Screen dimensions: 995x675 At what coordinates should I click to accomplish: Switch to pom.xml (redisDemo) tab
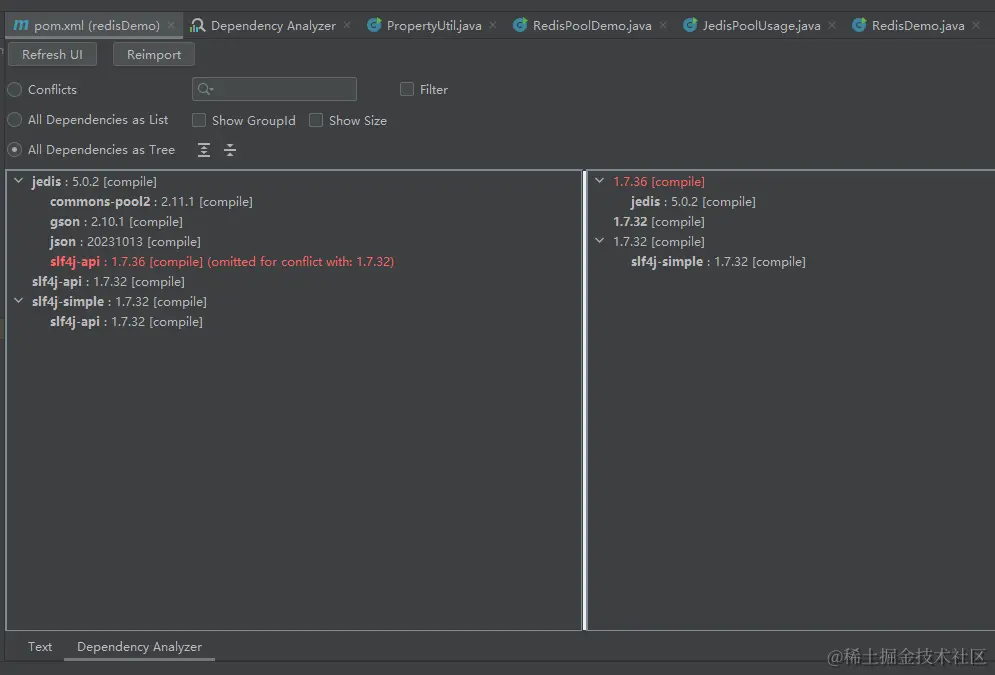(x=96, y=25)
